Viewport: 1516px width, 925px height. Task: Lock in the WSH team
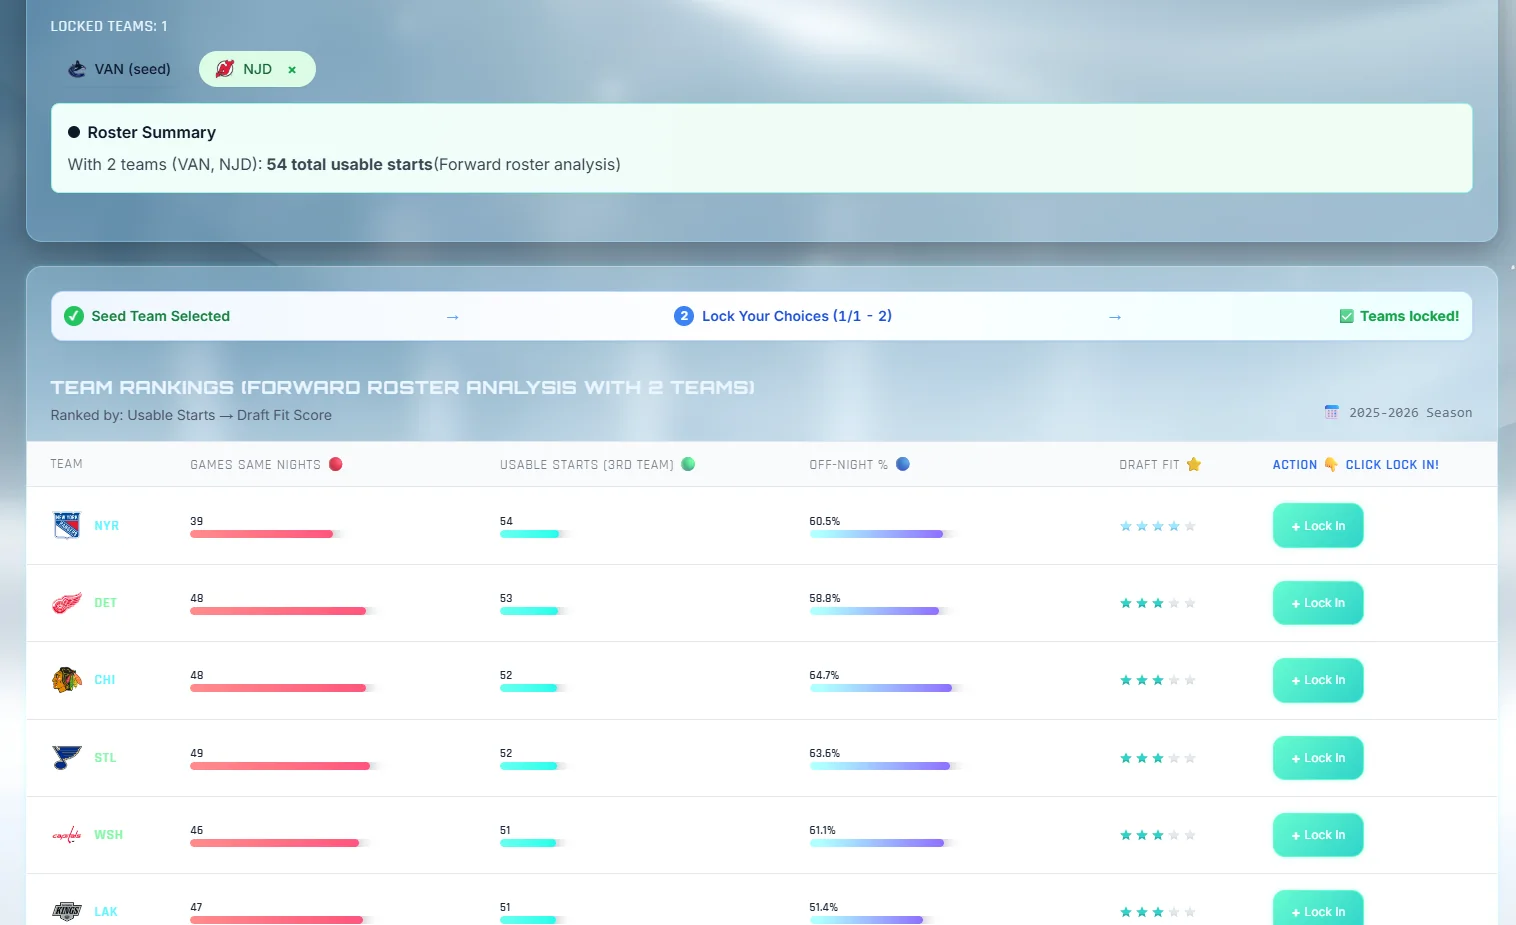tap(1318, 835)
